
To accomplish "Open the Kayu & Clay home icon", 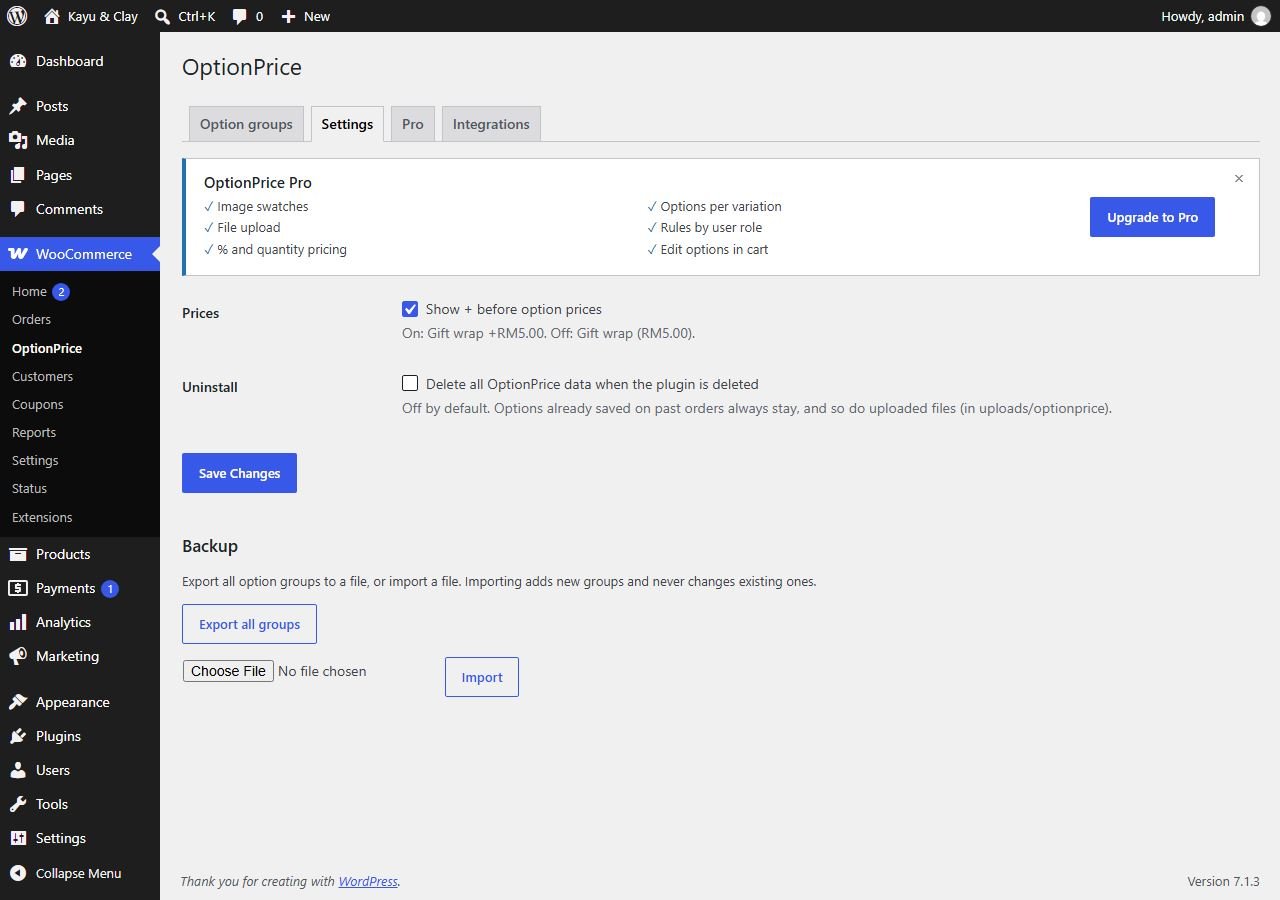I will point(52,16).
